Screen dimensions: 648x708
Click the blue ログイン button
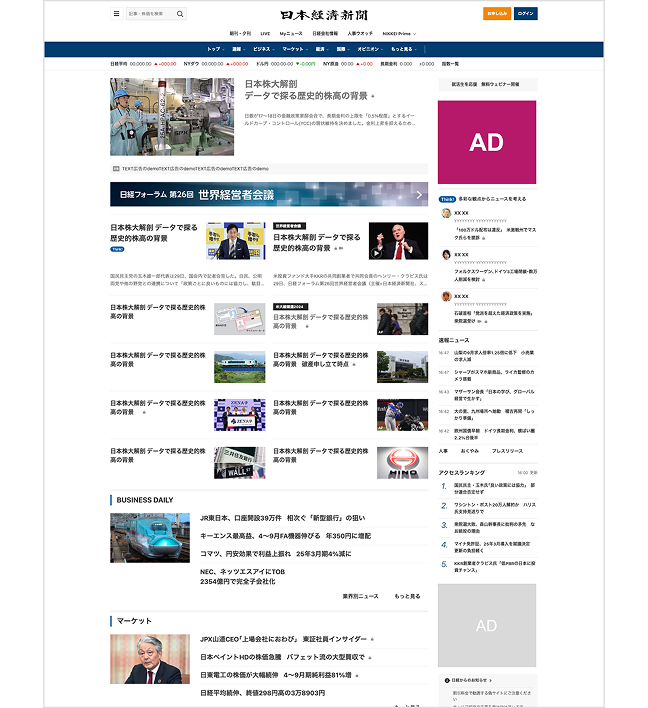click(x=525, y=14)
